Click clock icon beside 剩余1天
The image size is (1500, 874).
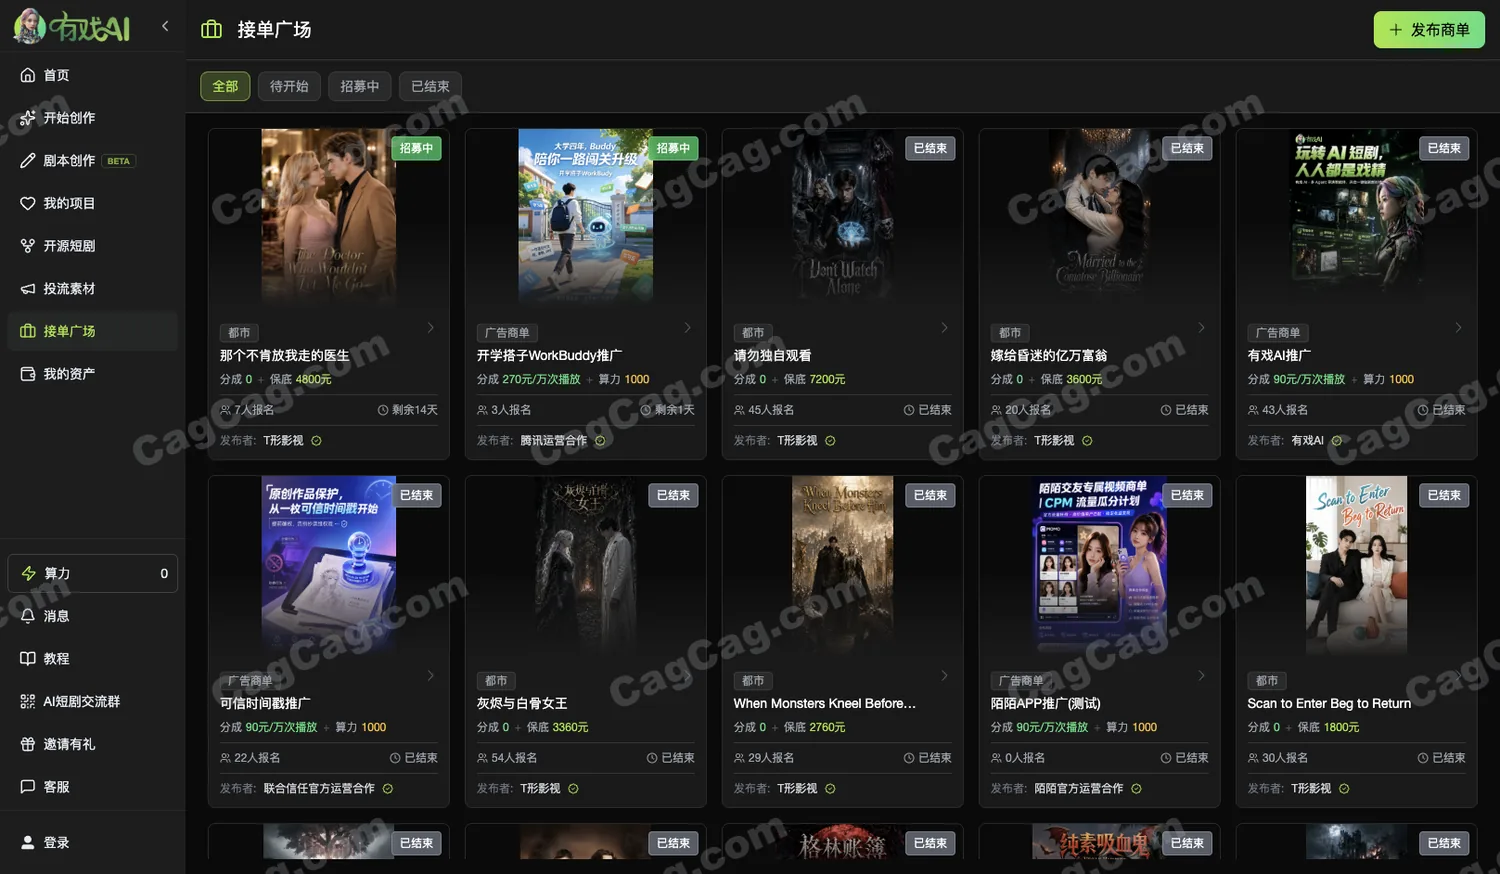tap(646, 410)
